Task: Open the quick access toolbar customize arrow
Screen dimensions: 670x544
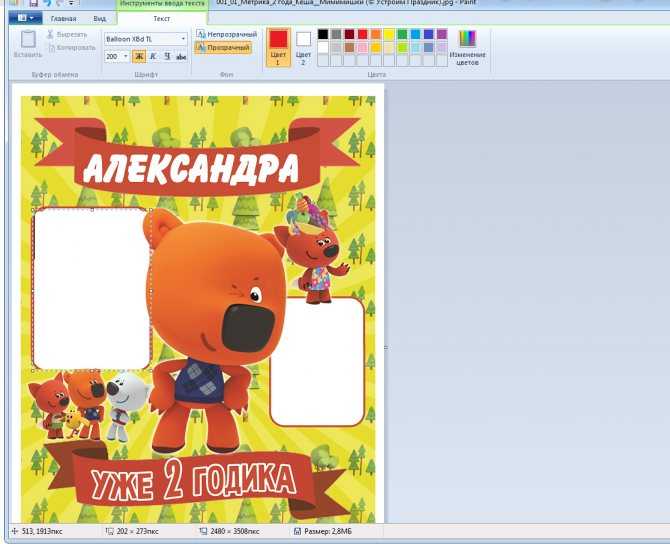Action: [71, 3]
